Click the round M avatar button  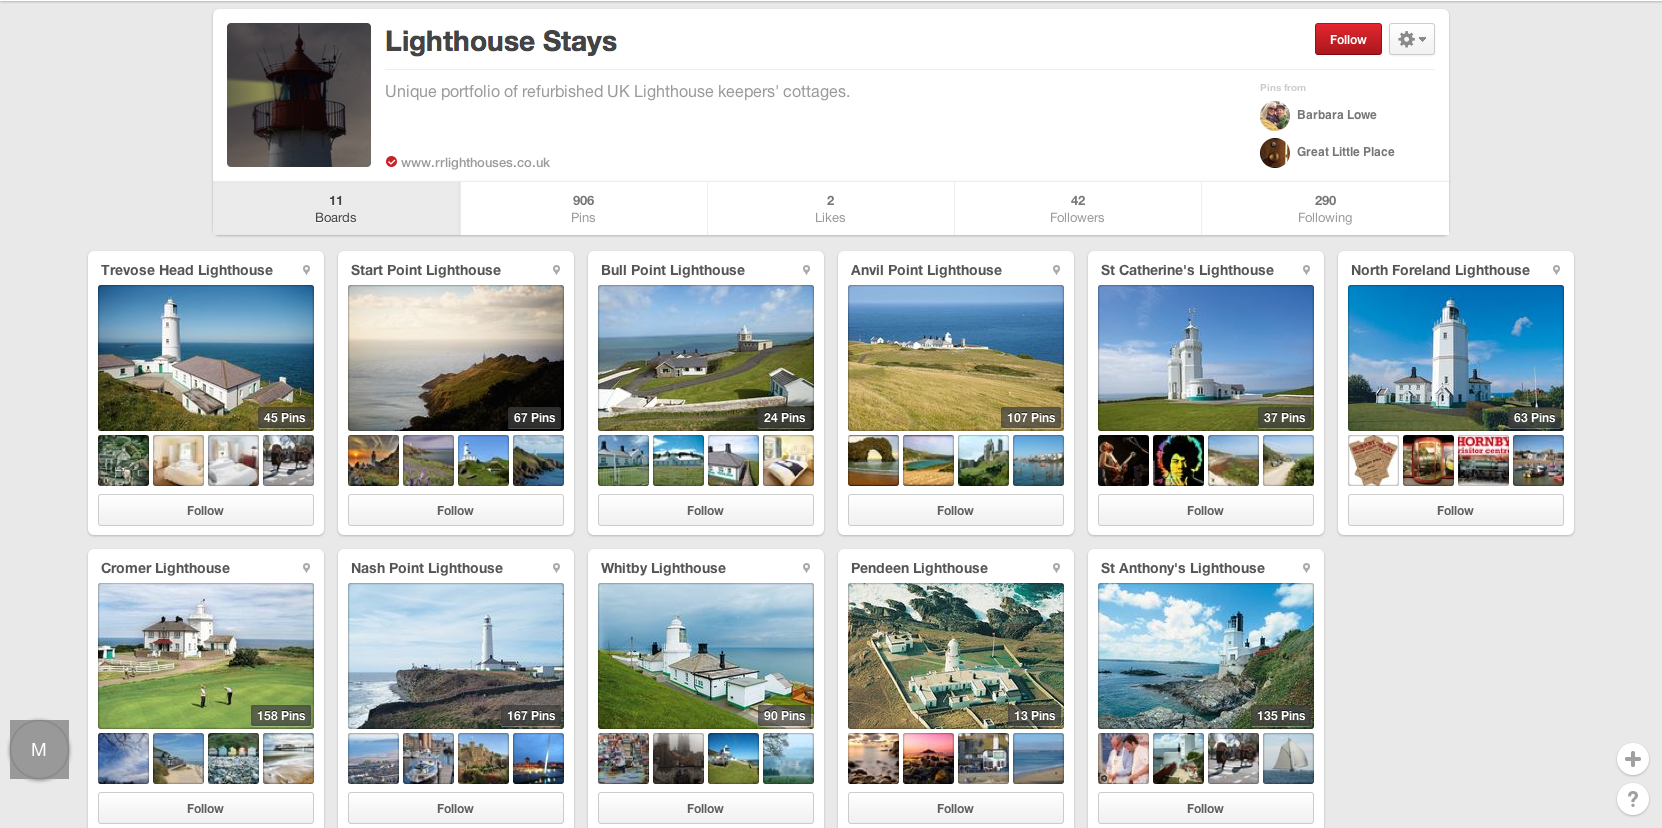(39, 749)
